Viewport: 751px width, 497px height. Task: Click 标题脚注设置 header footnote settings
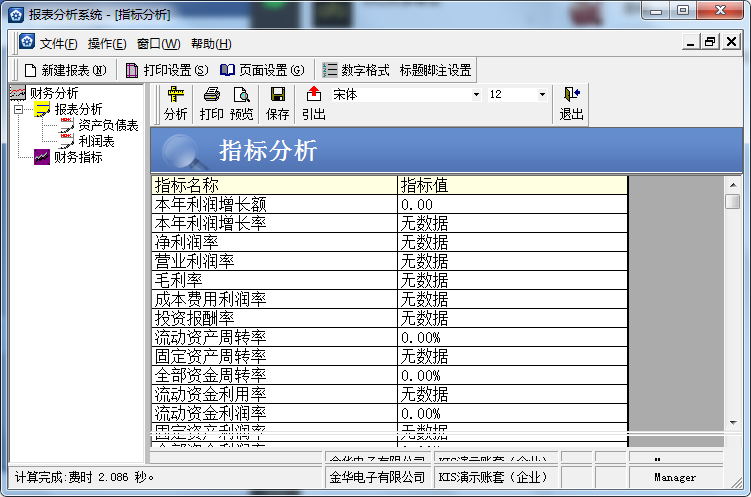point(435,70)
